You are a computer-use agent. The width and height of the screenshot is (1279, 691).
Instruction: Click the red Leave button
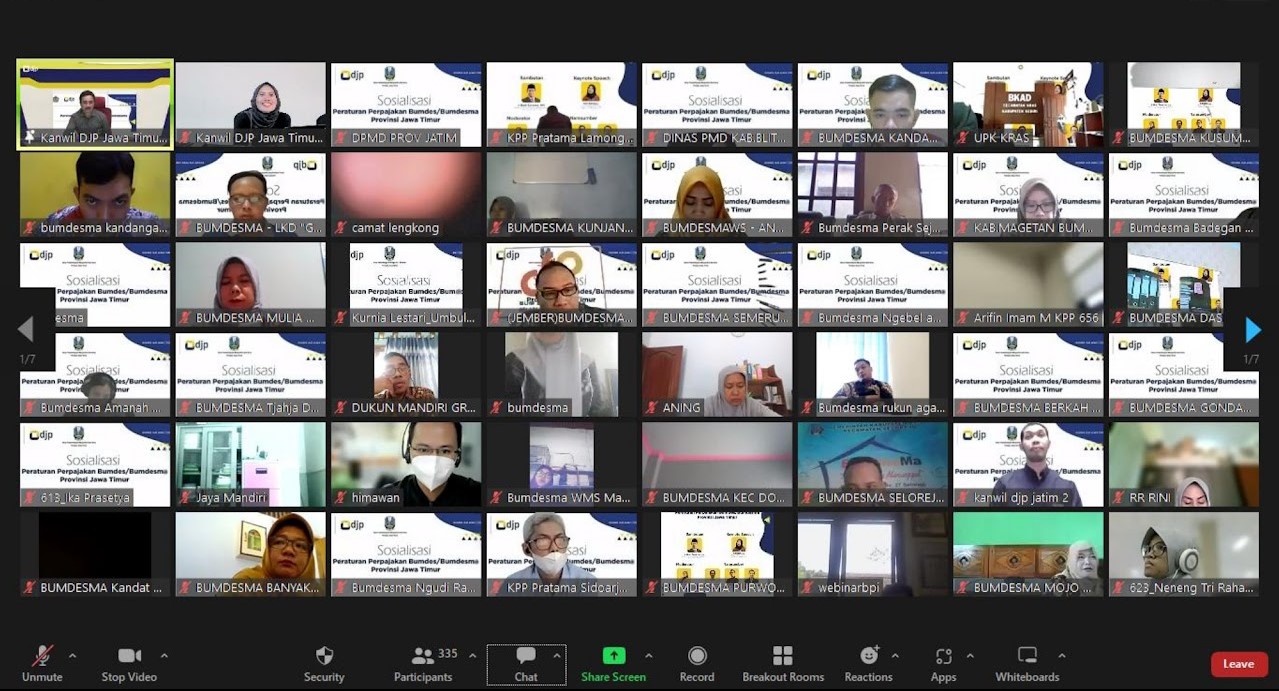coord(1238,664)
